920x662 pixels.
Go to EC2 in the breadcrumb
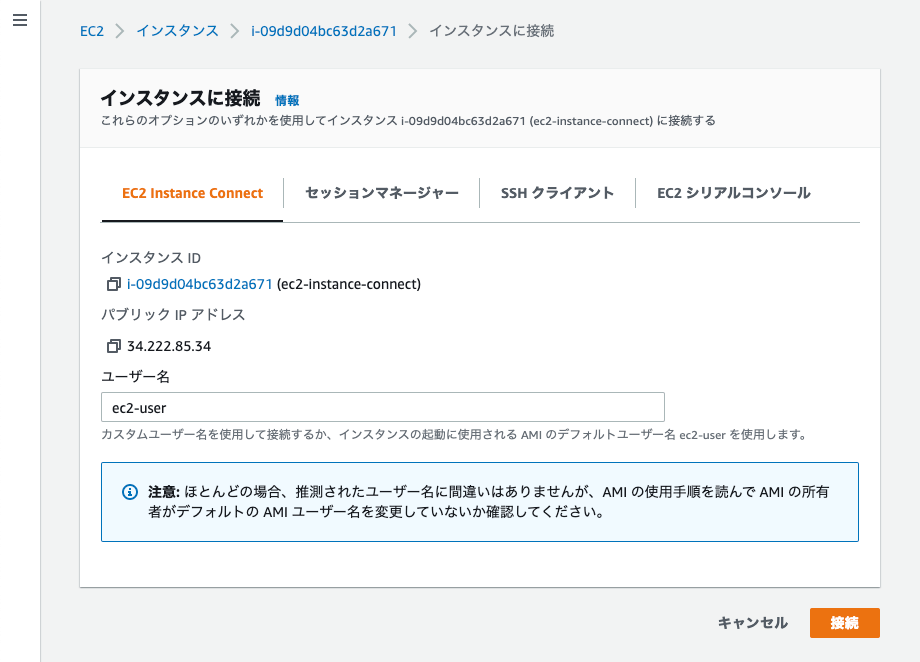pyautogui.click(x=92, y=31)
